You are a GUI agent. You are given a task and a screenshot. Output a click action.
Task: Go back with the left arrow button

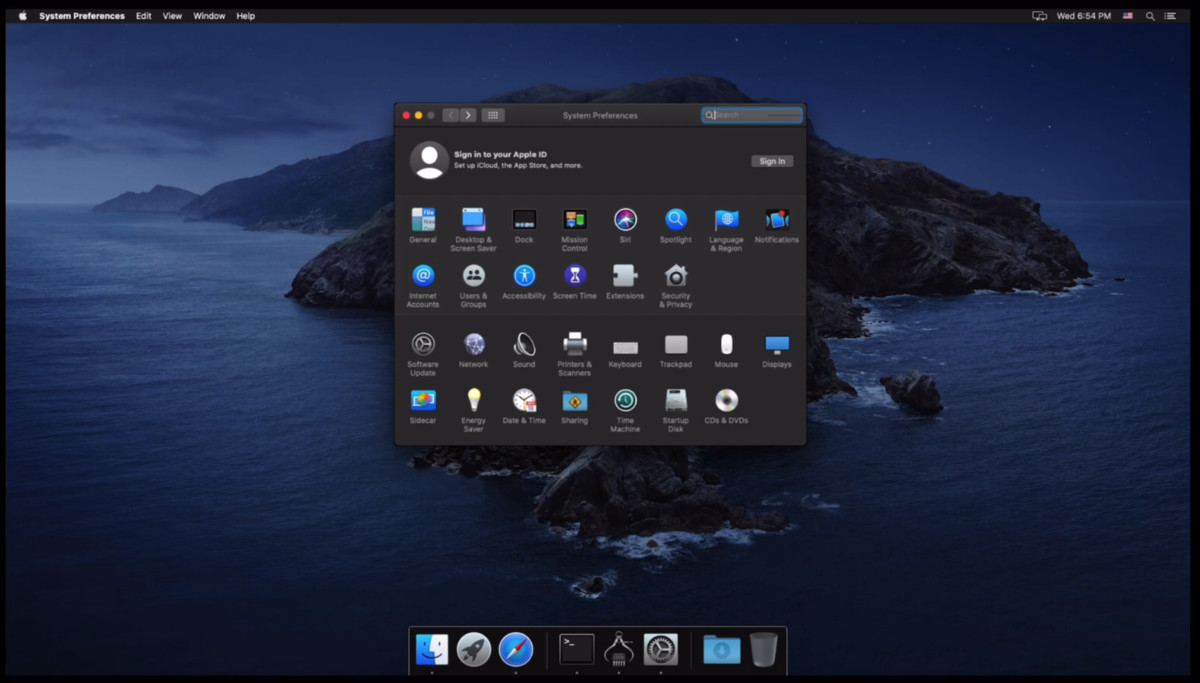451,115
